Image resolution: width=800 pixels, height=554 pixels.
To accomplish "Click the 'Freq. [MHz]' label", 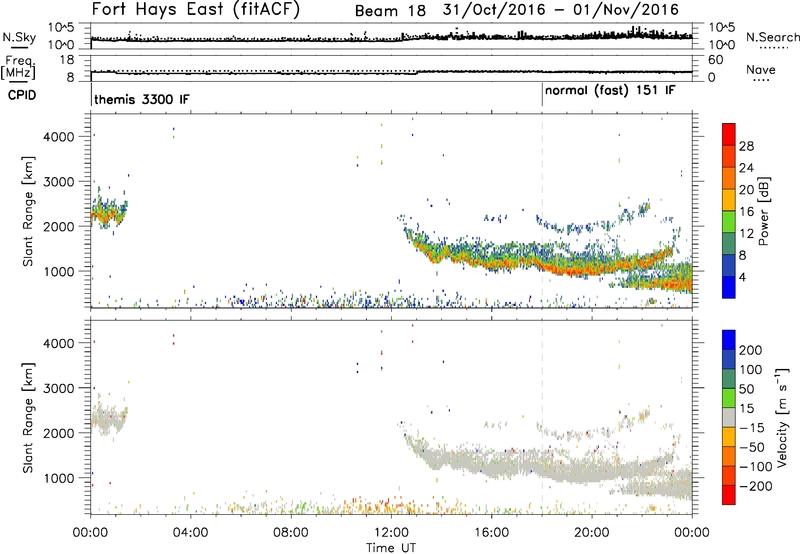I will tap(18, 68).
